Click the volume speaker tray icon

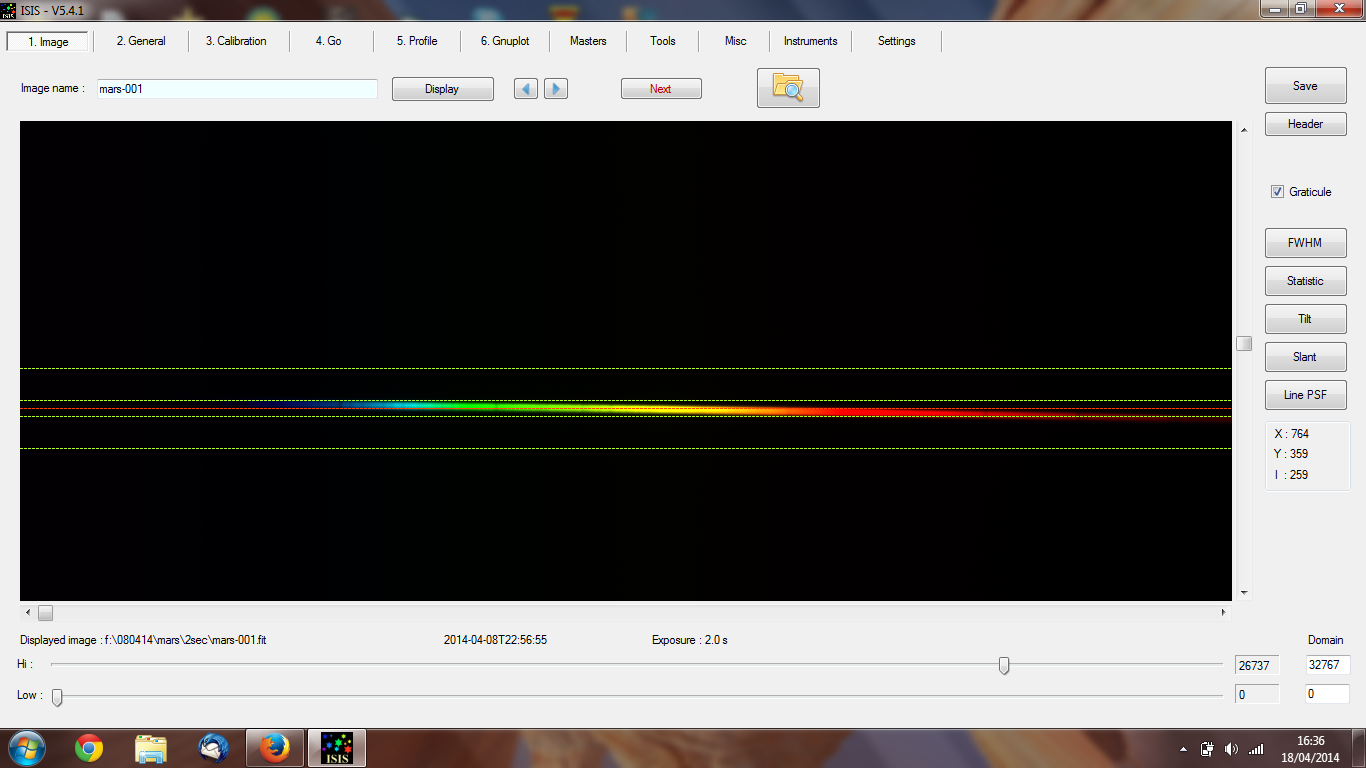[1231, 749]
